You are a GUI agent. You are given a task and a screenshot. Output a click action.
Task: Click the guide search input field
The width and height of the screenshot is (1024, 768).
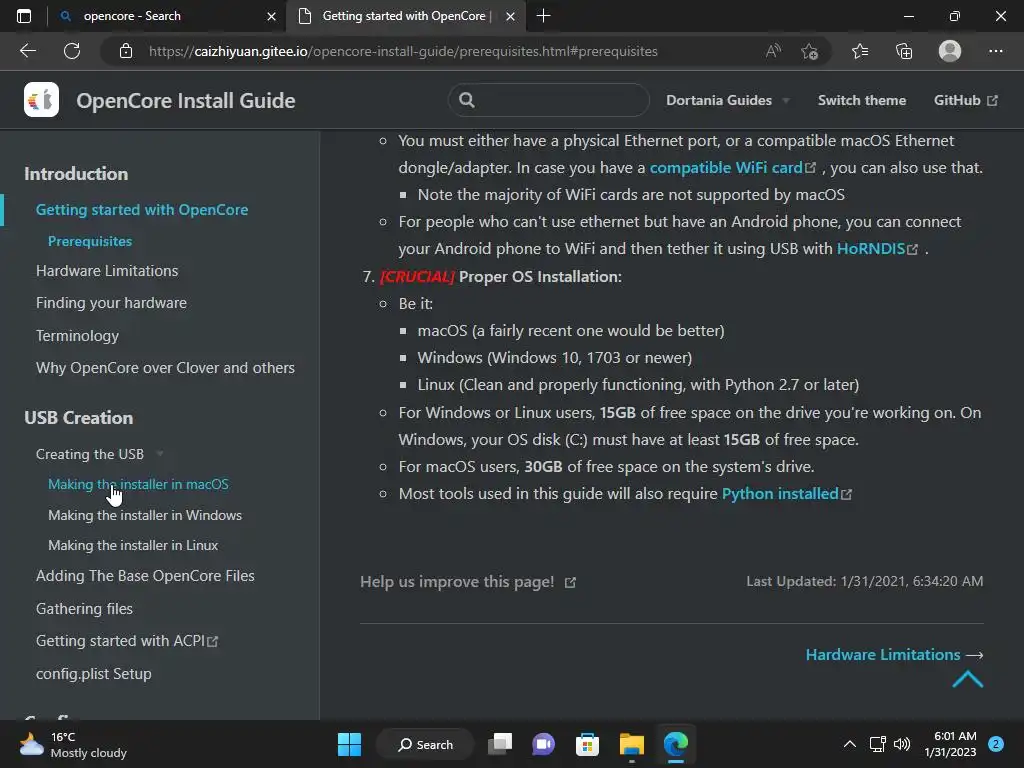click(x=549, y=100)
